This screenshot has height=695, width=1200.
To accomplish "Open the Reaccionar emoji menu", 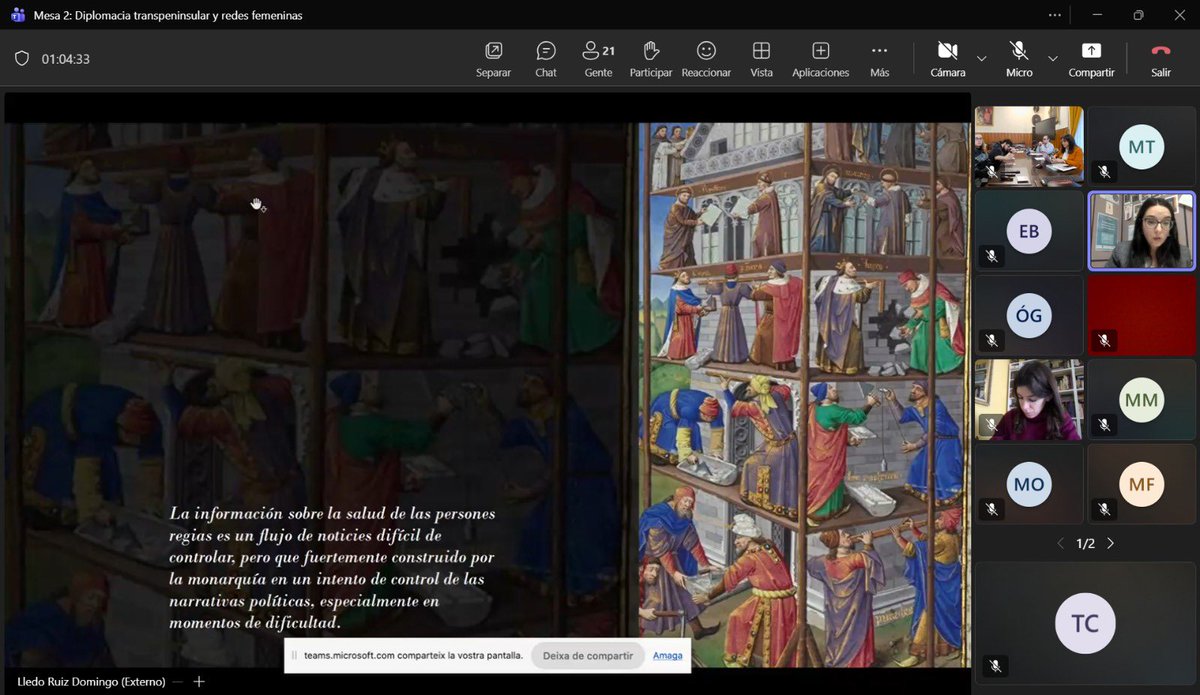I will click(x=706, y=59).
